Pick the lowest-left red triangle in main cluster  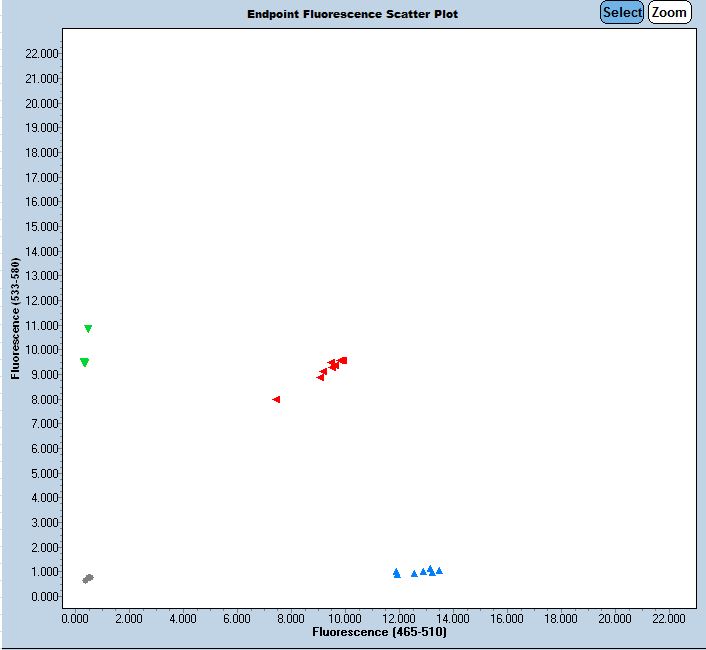tap(320, 377)
